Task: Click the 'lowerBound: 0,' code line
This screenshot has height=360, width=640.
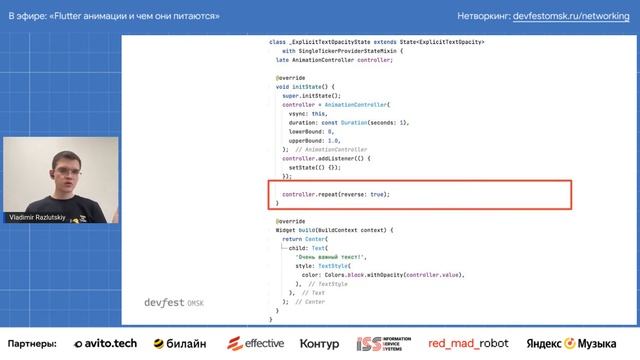Action: (x=311, y=131)
